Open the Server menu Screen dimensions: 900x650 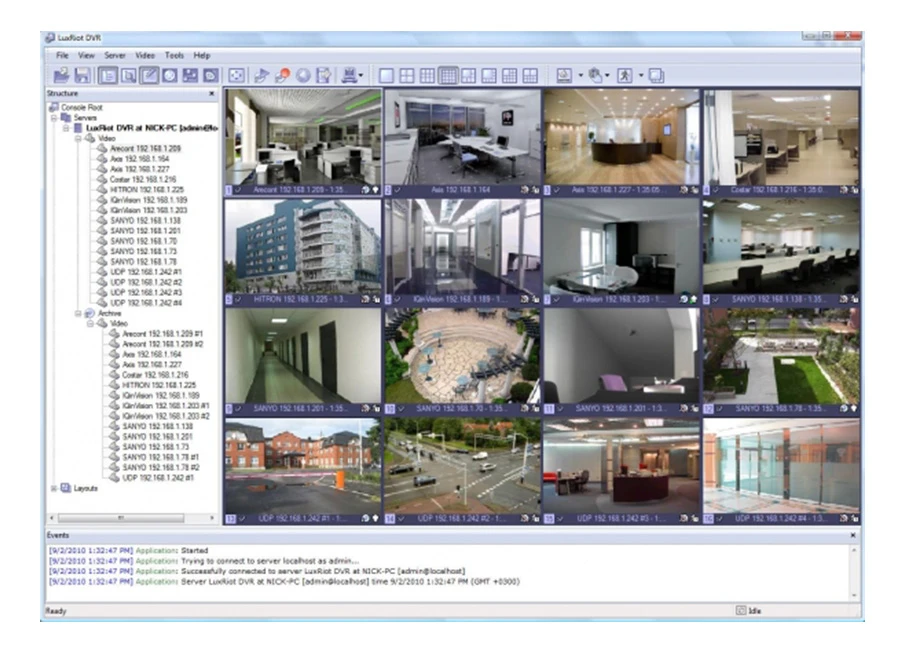pyautogui.click(x=115, y=56)
